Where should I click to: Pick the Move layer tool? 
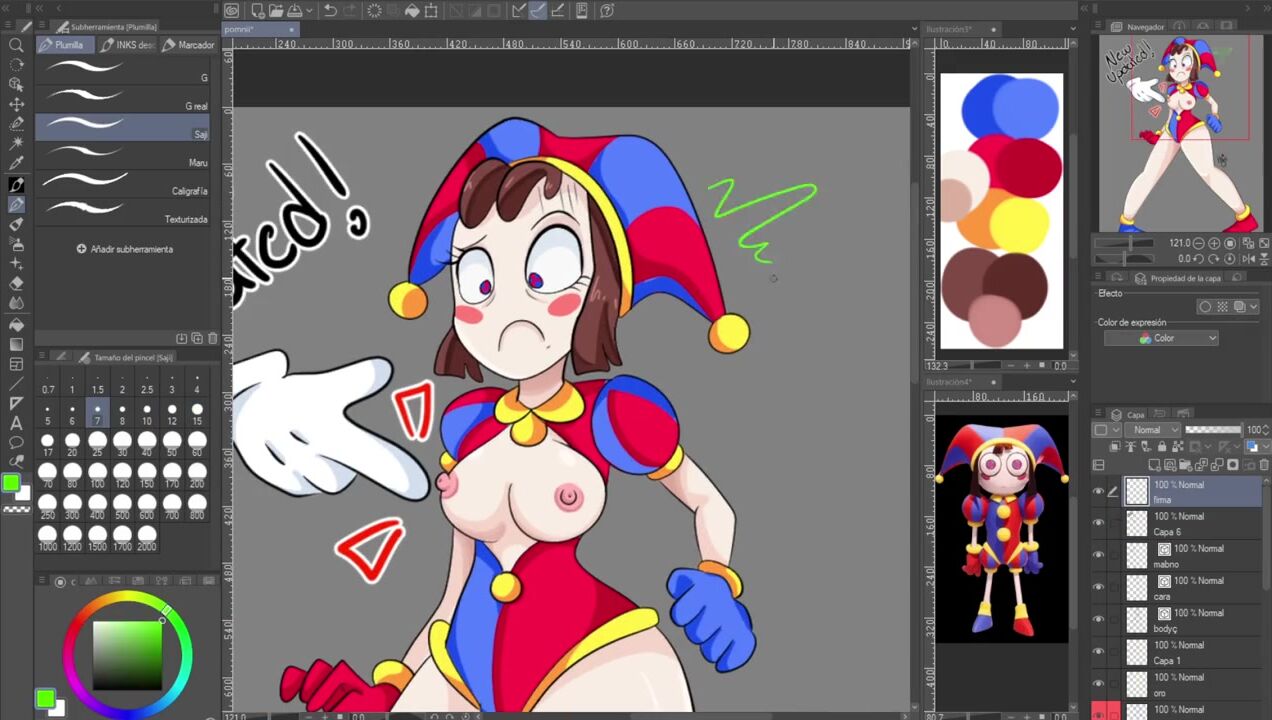[x=16, y=104]
